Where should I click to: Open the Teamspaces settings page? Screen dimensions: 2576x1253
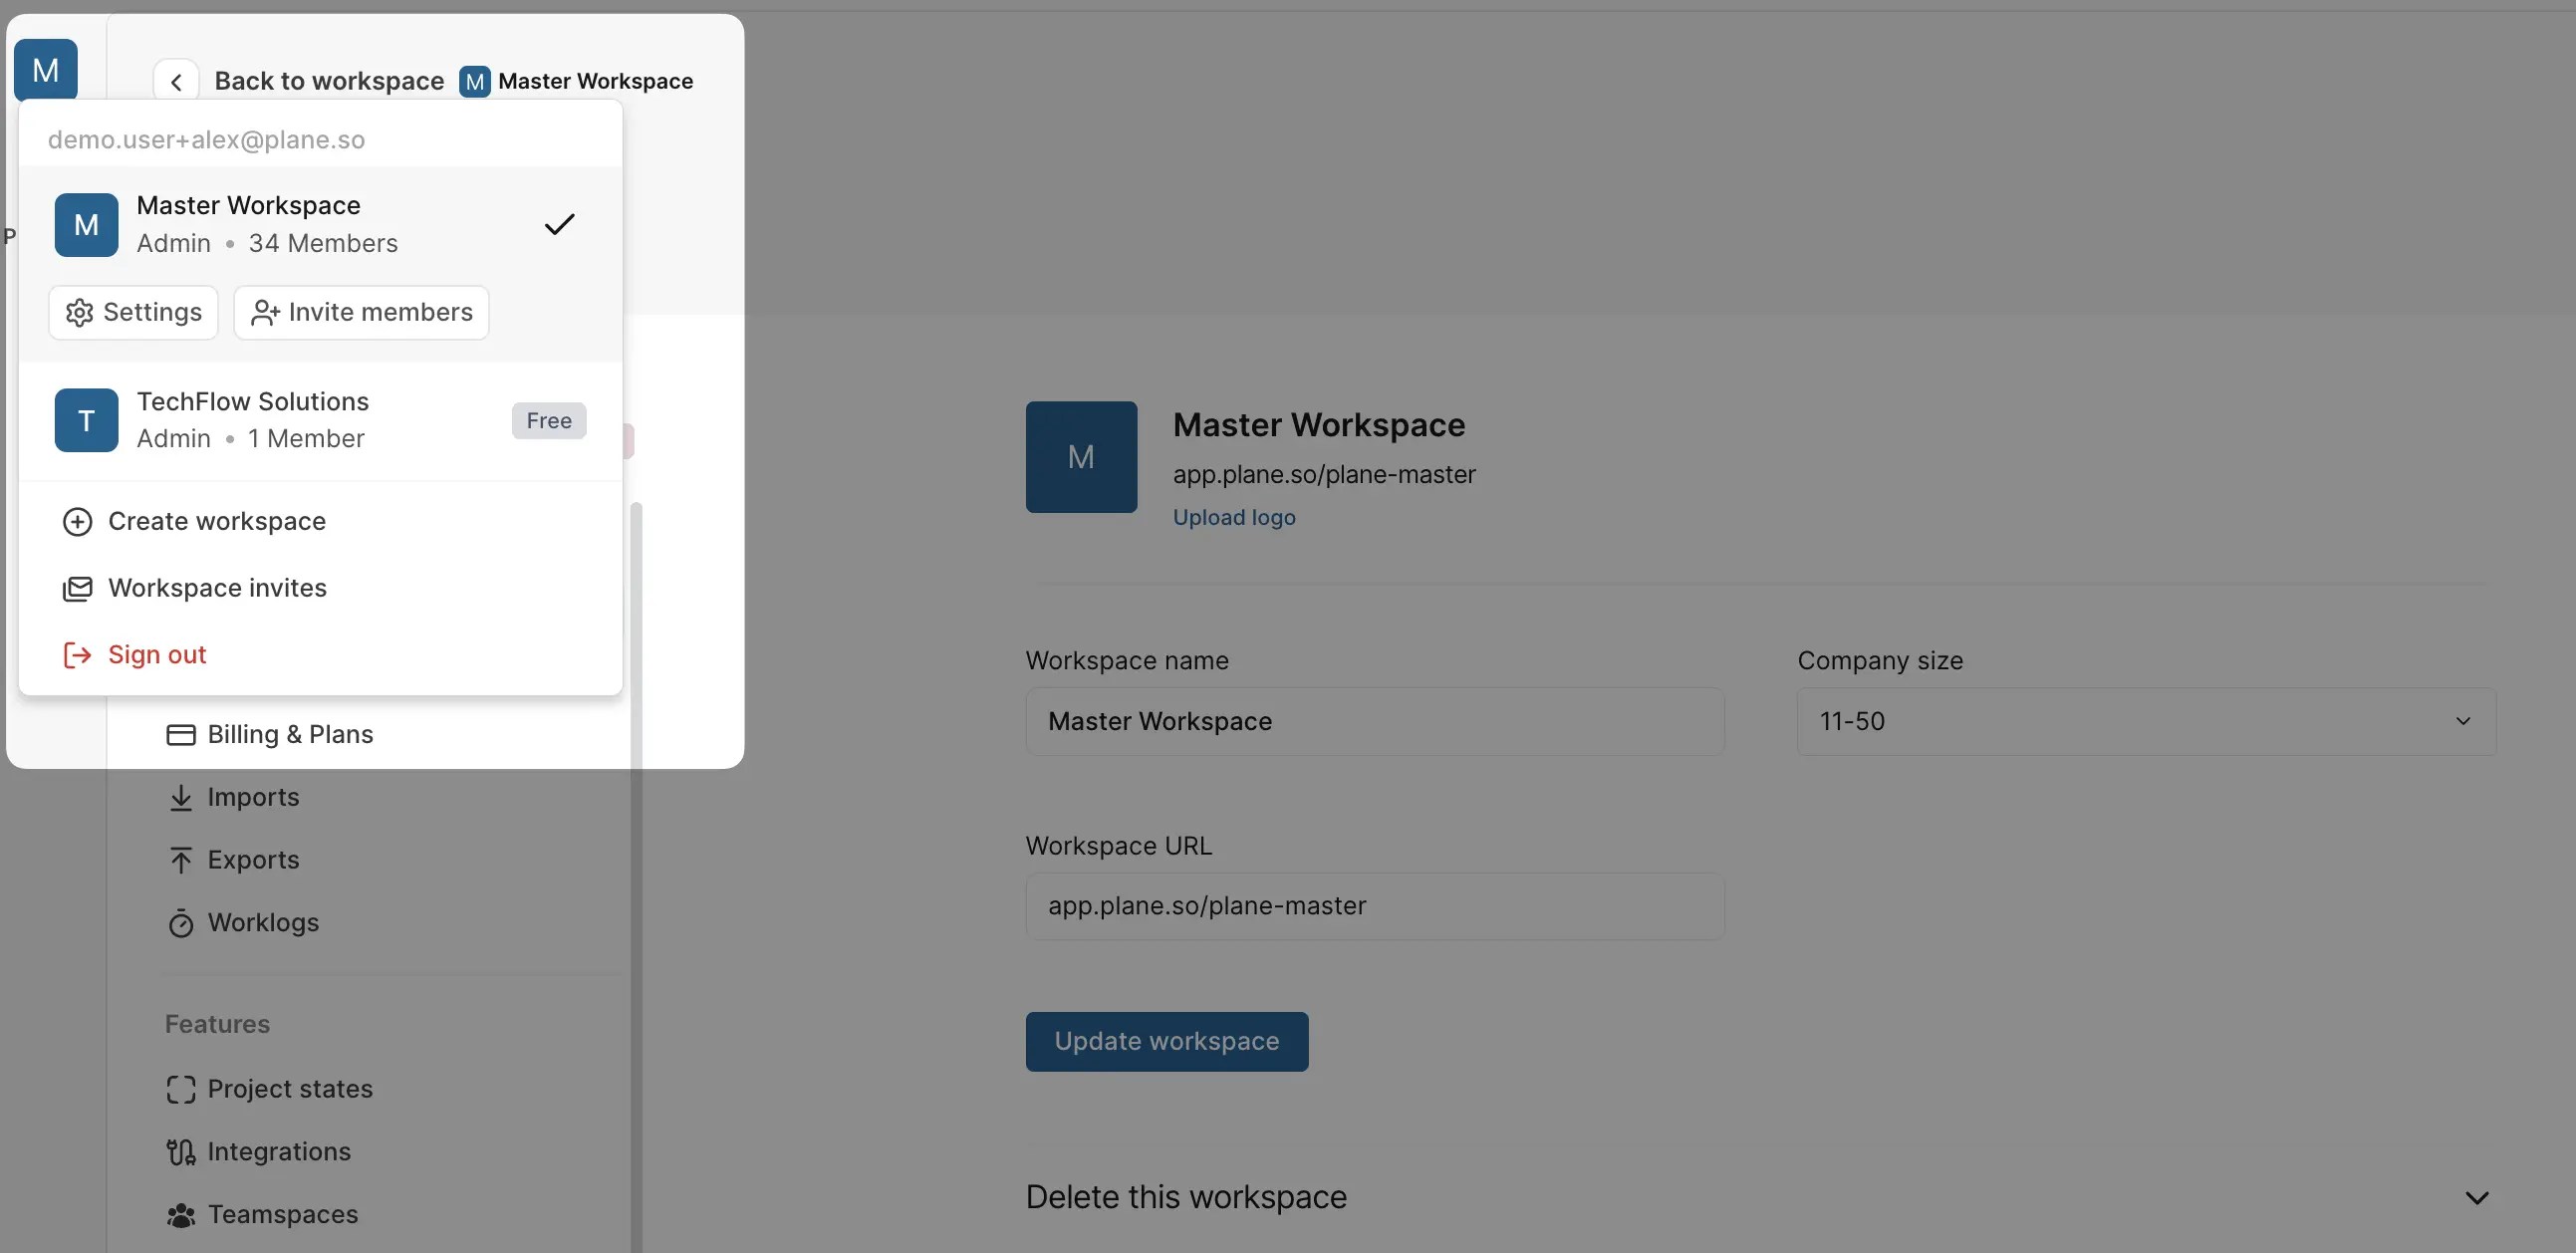[x=282, y=1215]
